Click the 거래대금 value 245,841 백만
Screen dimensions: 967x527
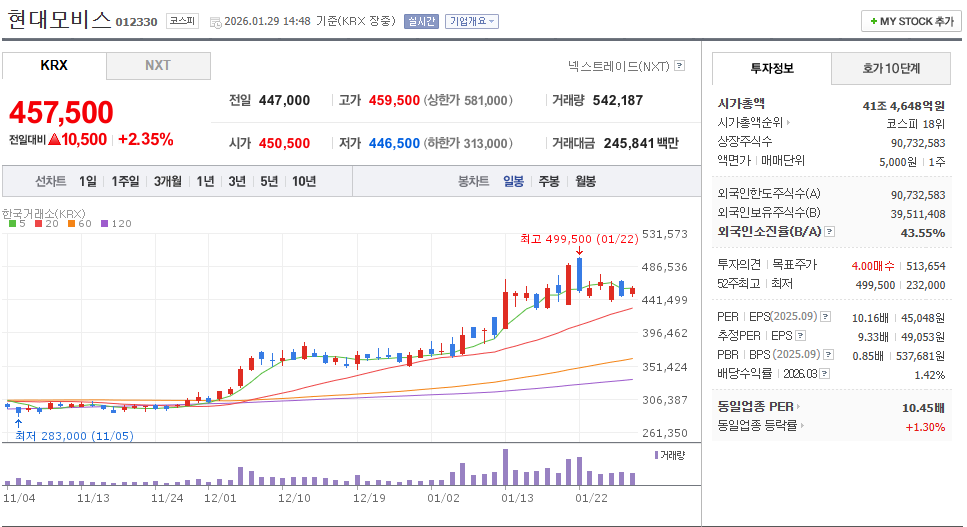(641, 144)
